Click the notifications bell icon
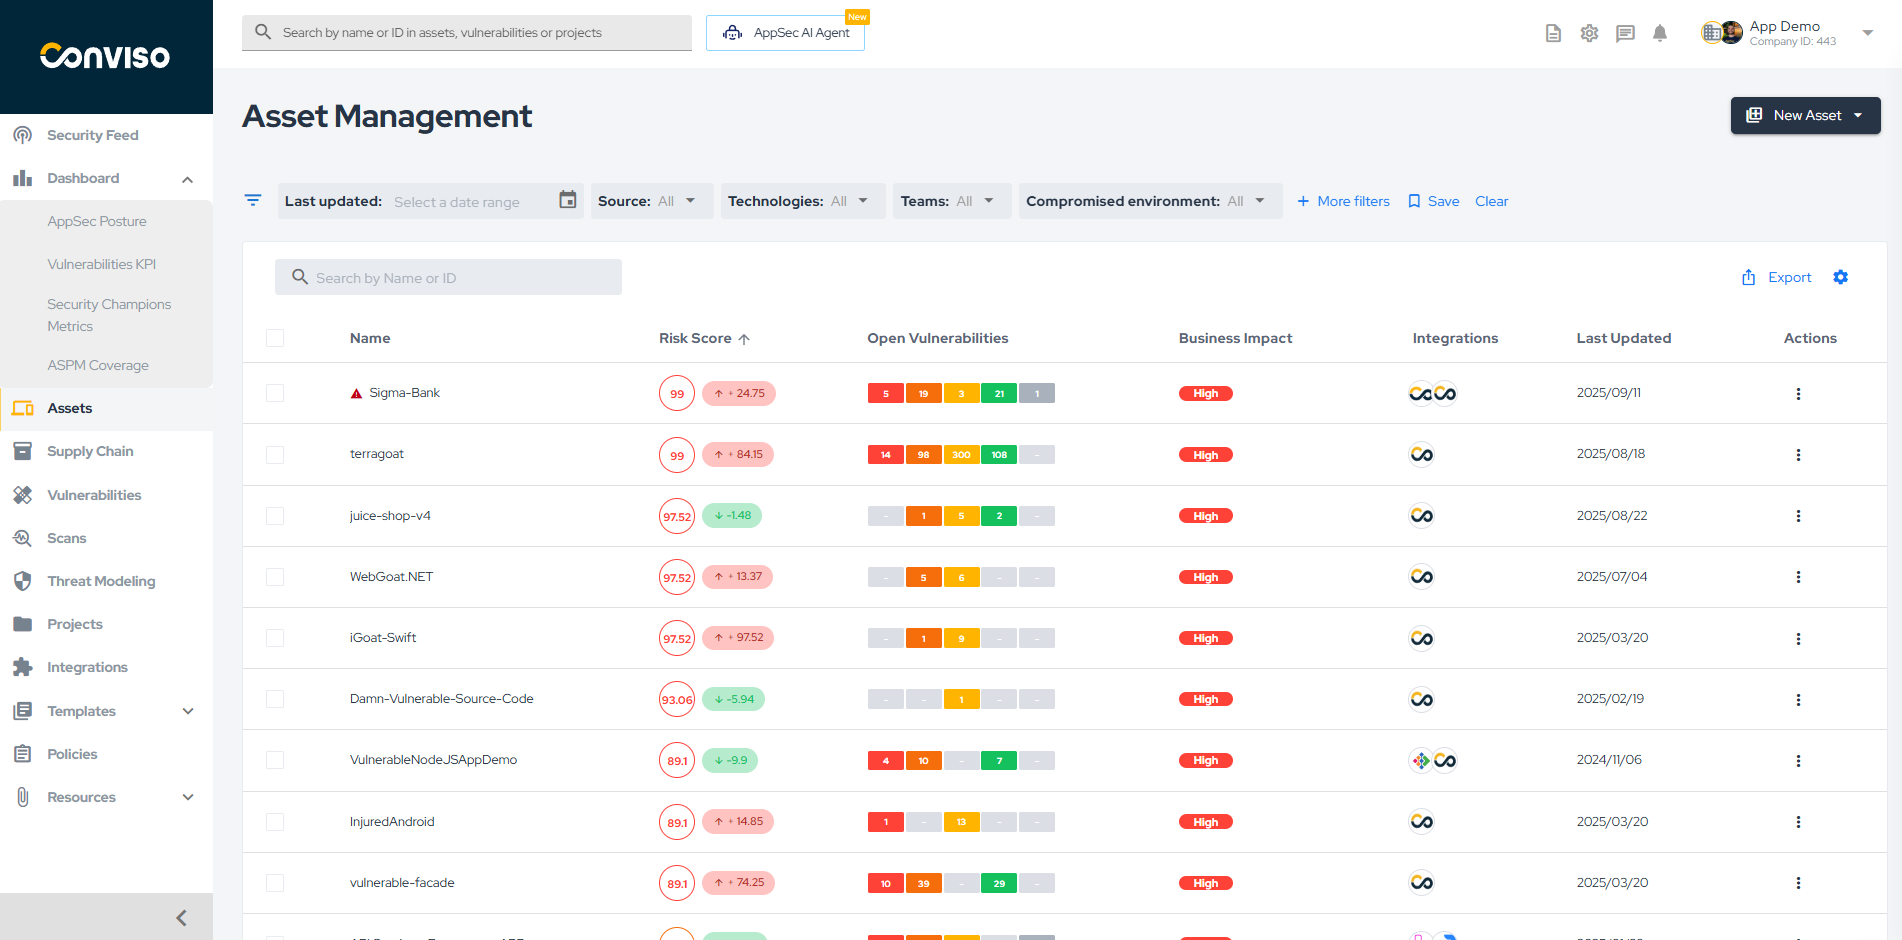 (1660, 33)
